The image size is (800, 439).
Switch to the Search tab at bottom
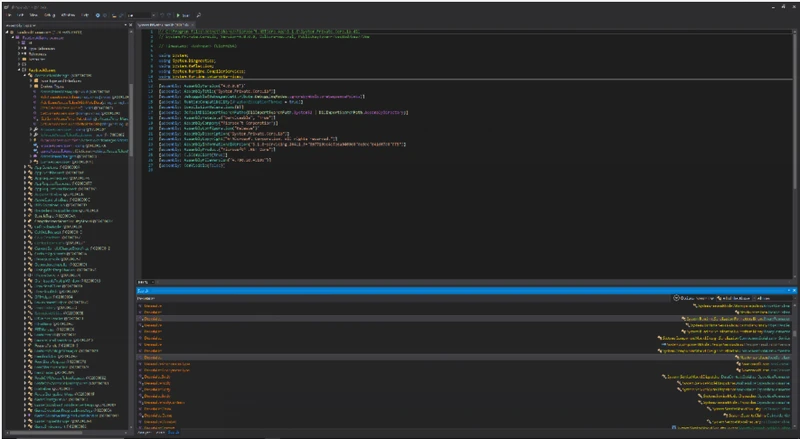click(x=173, y=432)
